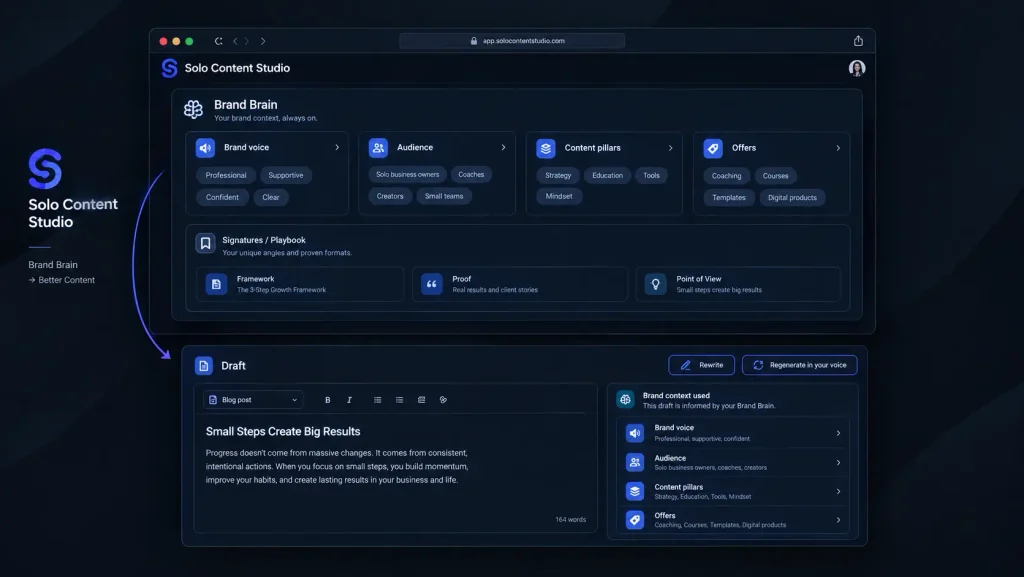
Task: Select the Coaching offer tag
Action: tap(726, 176)
